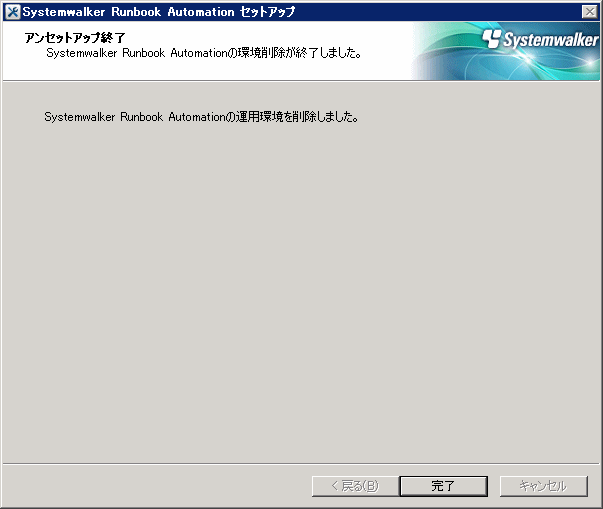Close the Systemwalker setup window
The height and width of the screenshot is (509, 603).
[x=590, y=12]
